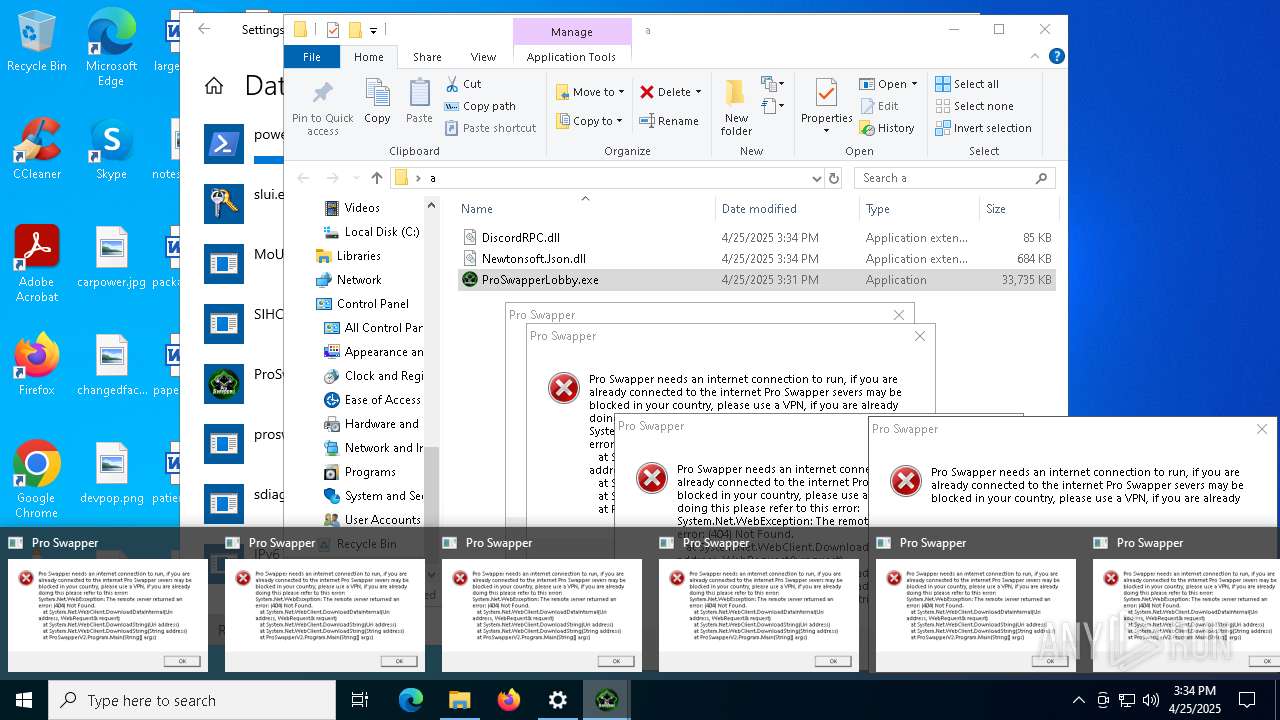Select carpower.jpg desktop file
The height and width of the screenshot is (720, 1280).
click(111, 256)
